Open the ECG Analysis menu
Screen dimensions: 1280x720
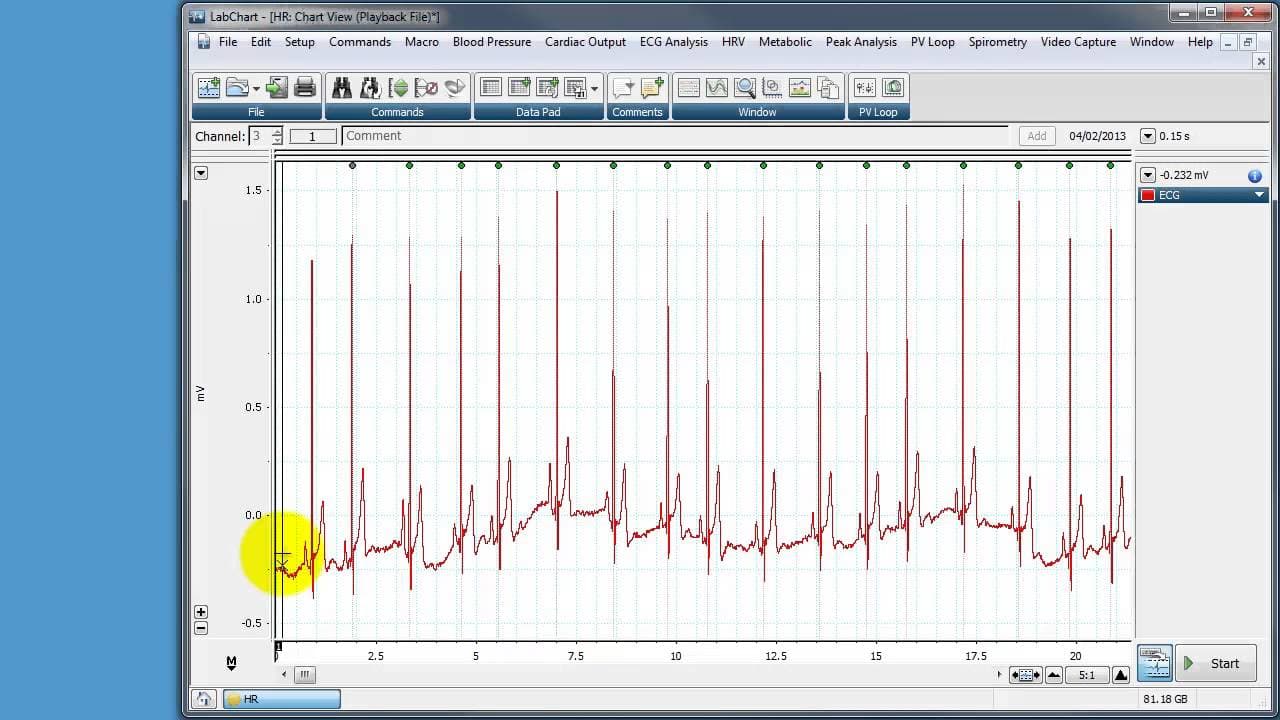coord(674,42)
